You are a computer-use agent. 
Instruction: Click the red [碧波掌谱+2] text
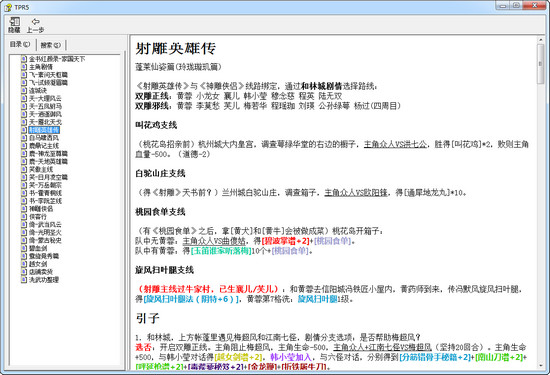coord(286,241)
